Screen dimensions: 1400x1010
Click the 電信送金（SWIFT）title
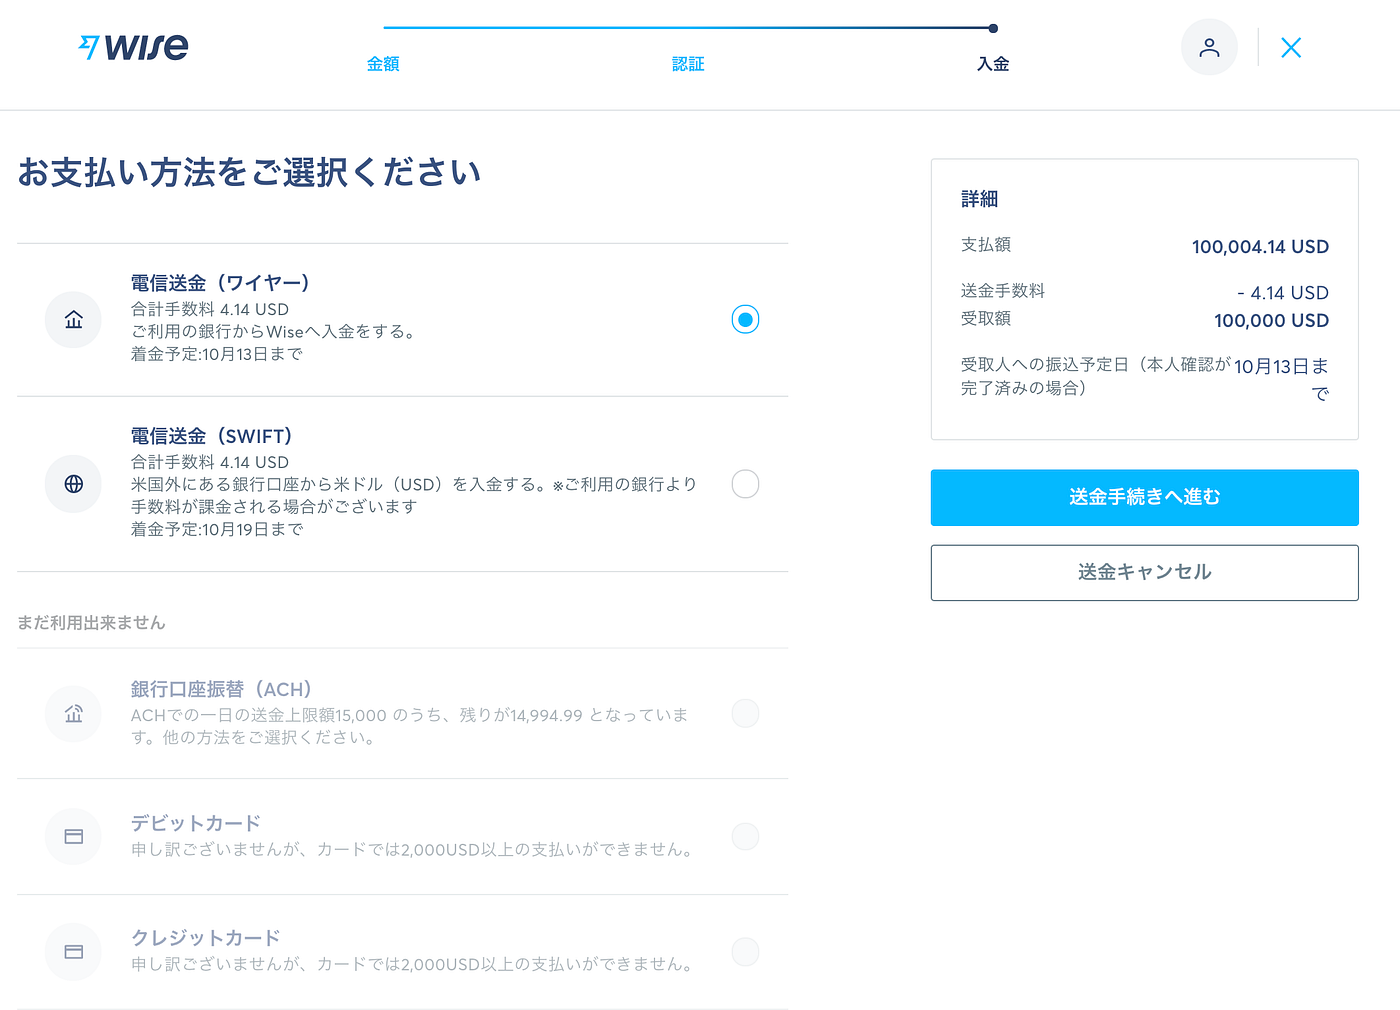click(x=211, y=436)
